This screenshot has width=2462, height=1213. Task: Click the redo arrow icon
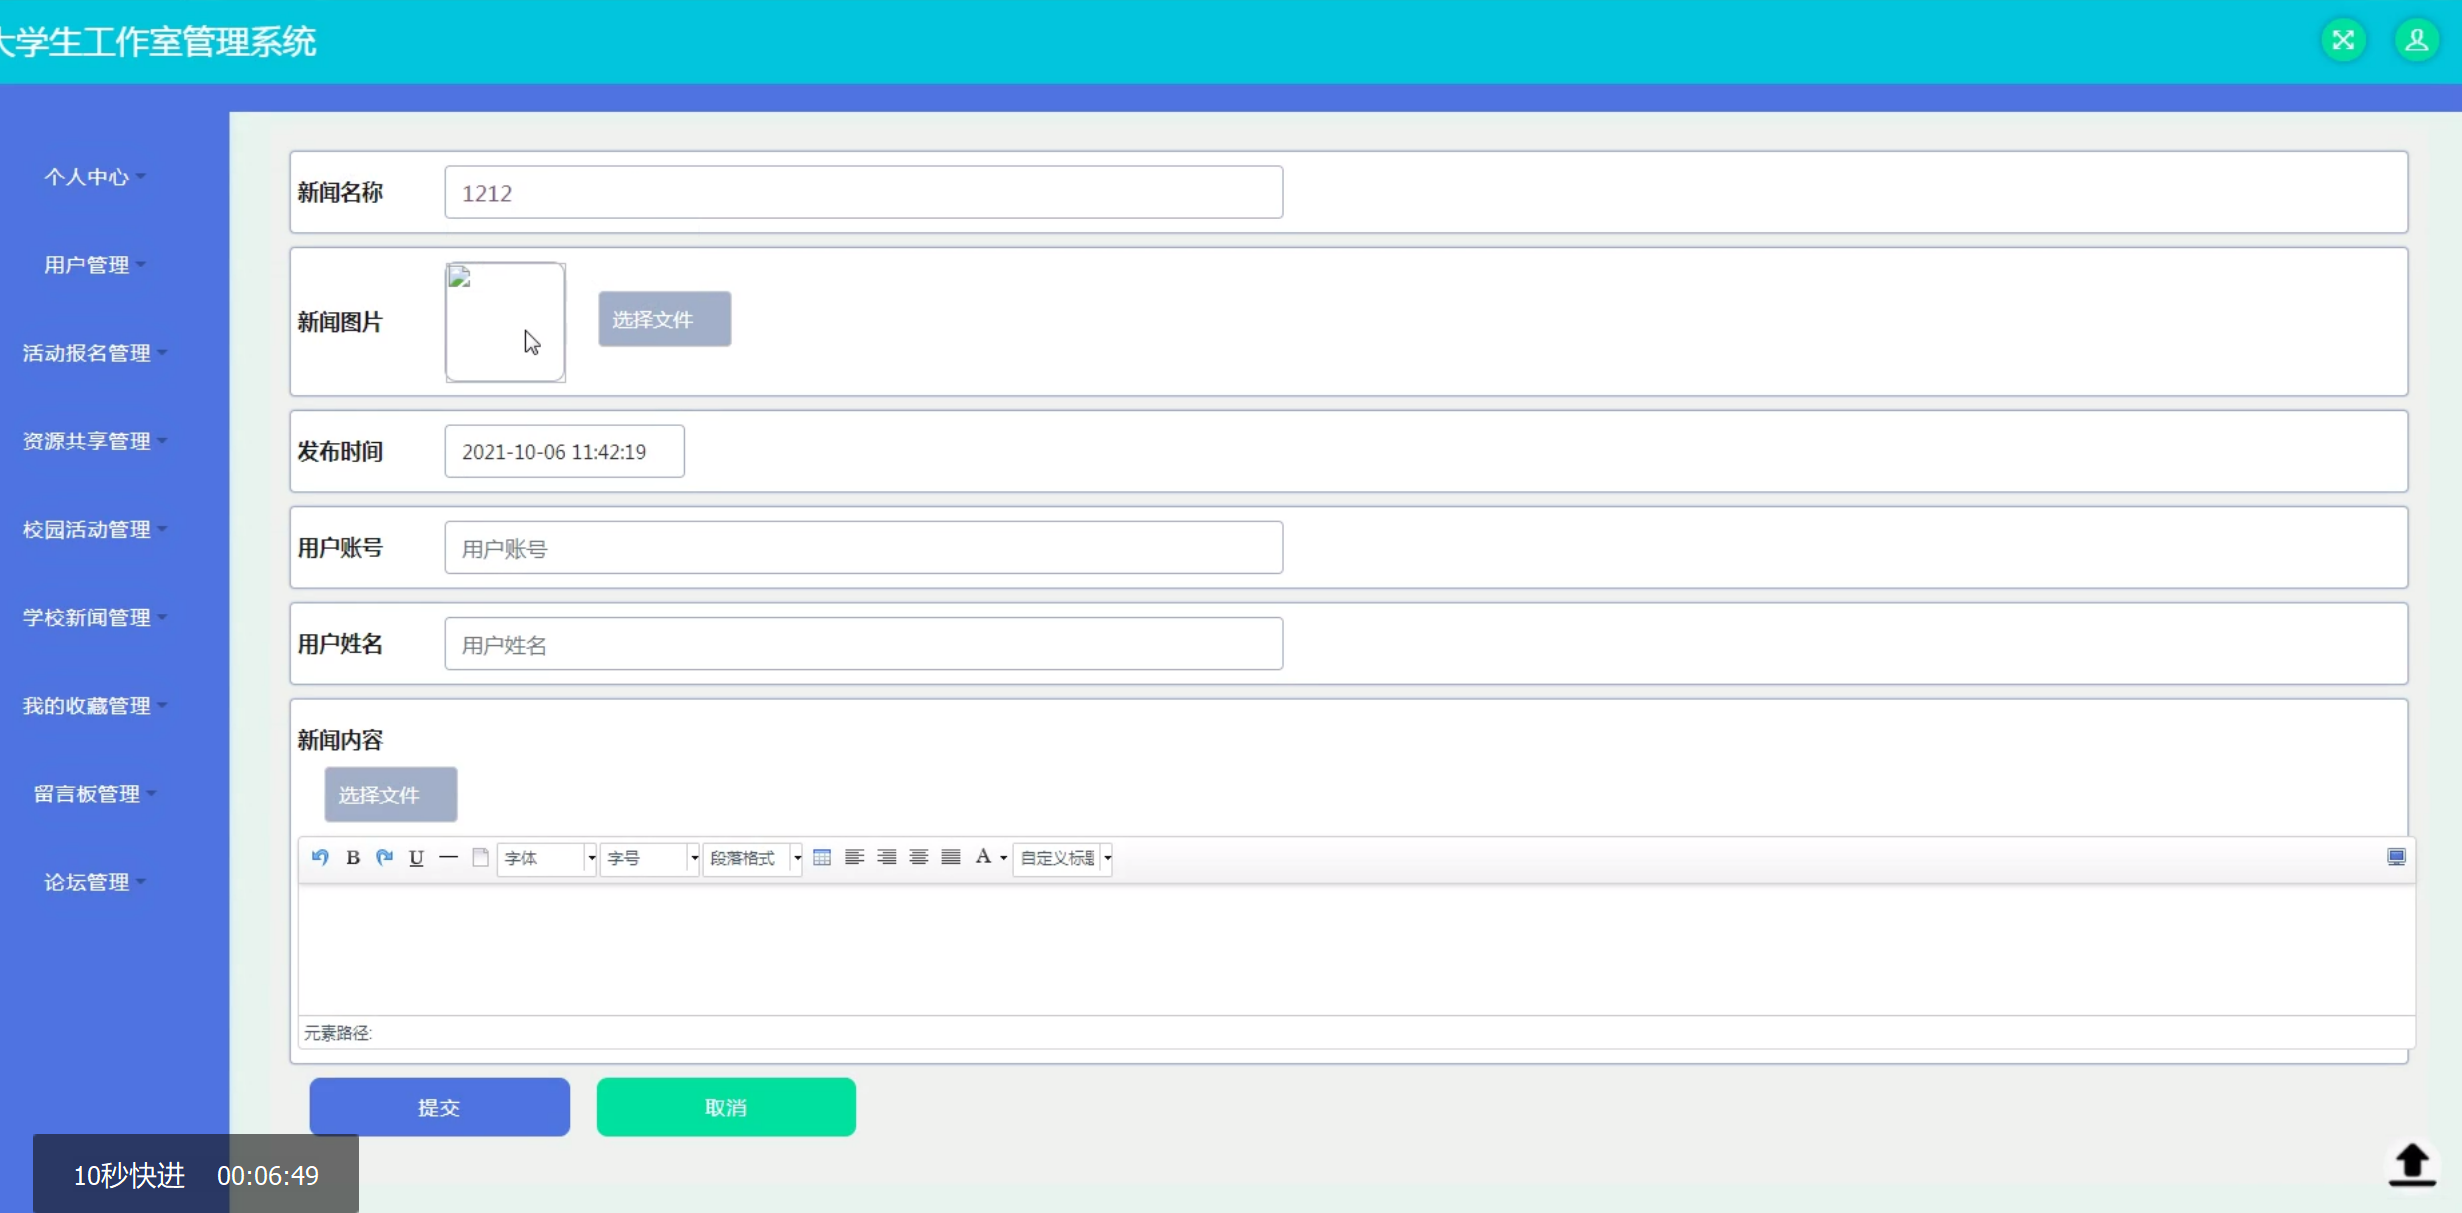point(384,857)
